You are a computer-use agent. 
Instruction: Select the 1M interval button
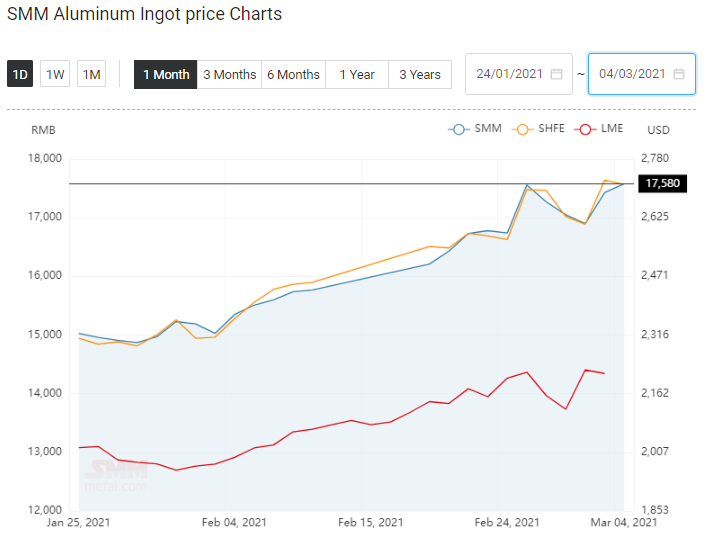click(92, 74)
